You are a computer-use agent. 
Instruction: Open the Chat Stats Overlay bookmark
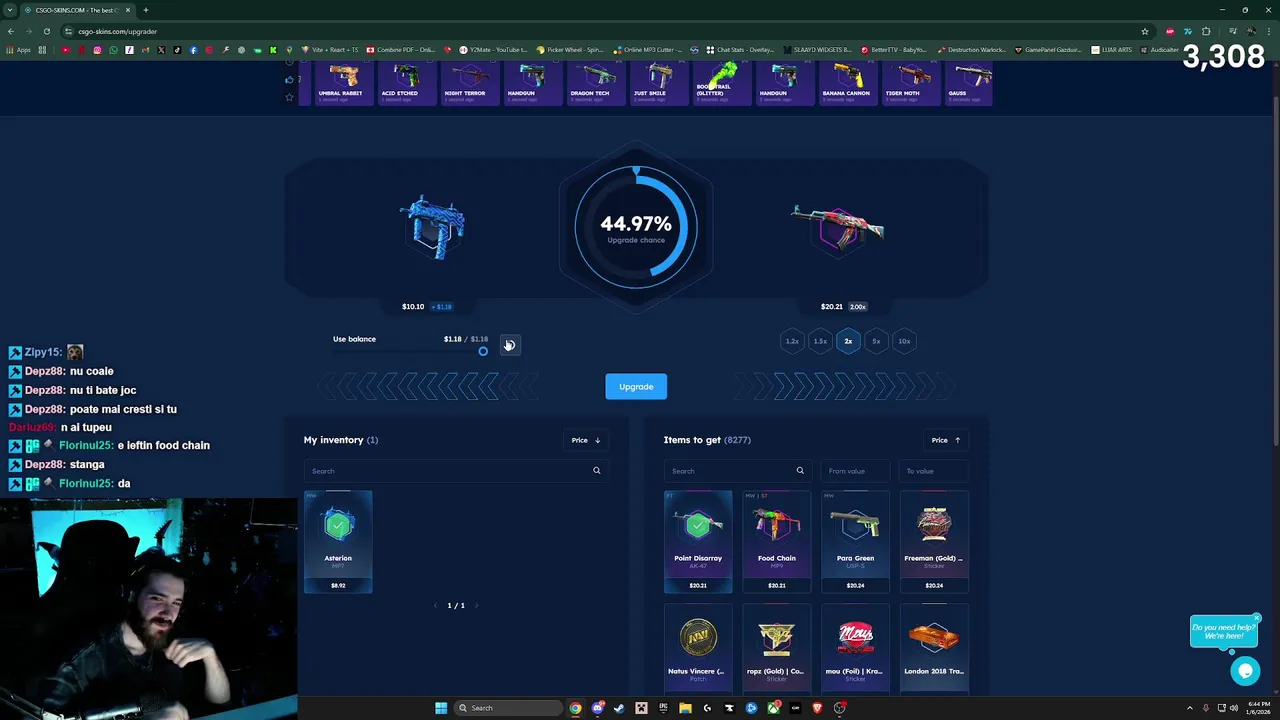pyautogui.click(x=741, y=50)
